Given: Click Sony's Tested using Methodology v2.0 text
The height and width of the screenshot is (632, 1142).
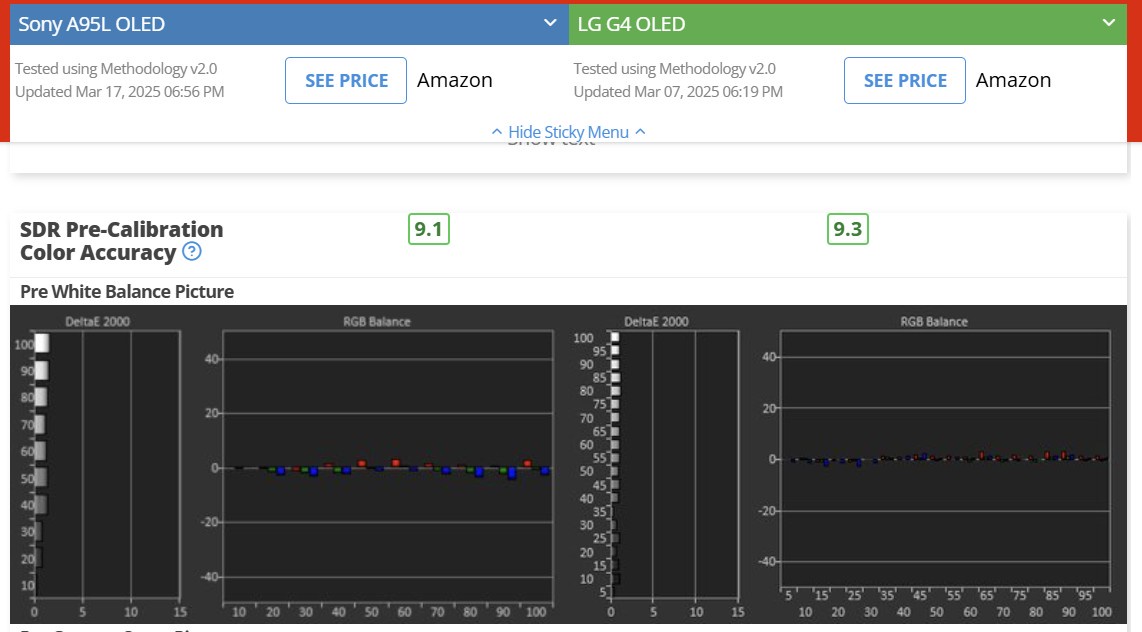Looking at the screenshot, I should (116, 68).
